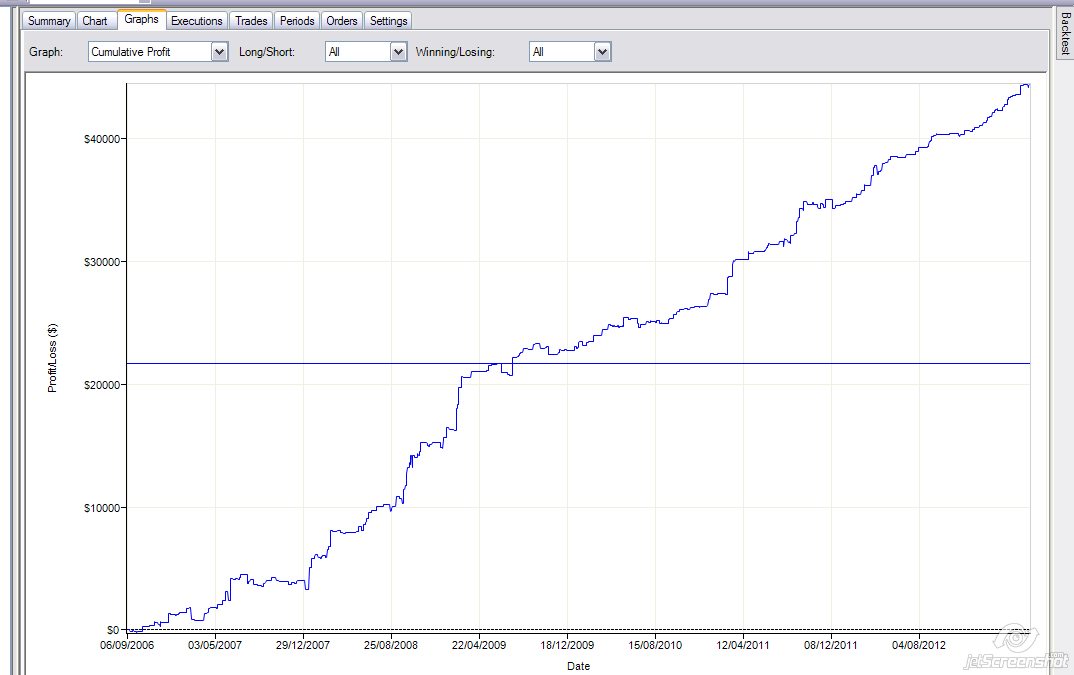Open the Long/Short filter dropdown
The height and width of the screenshot is (675, 1074).
(399, 52)
